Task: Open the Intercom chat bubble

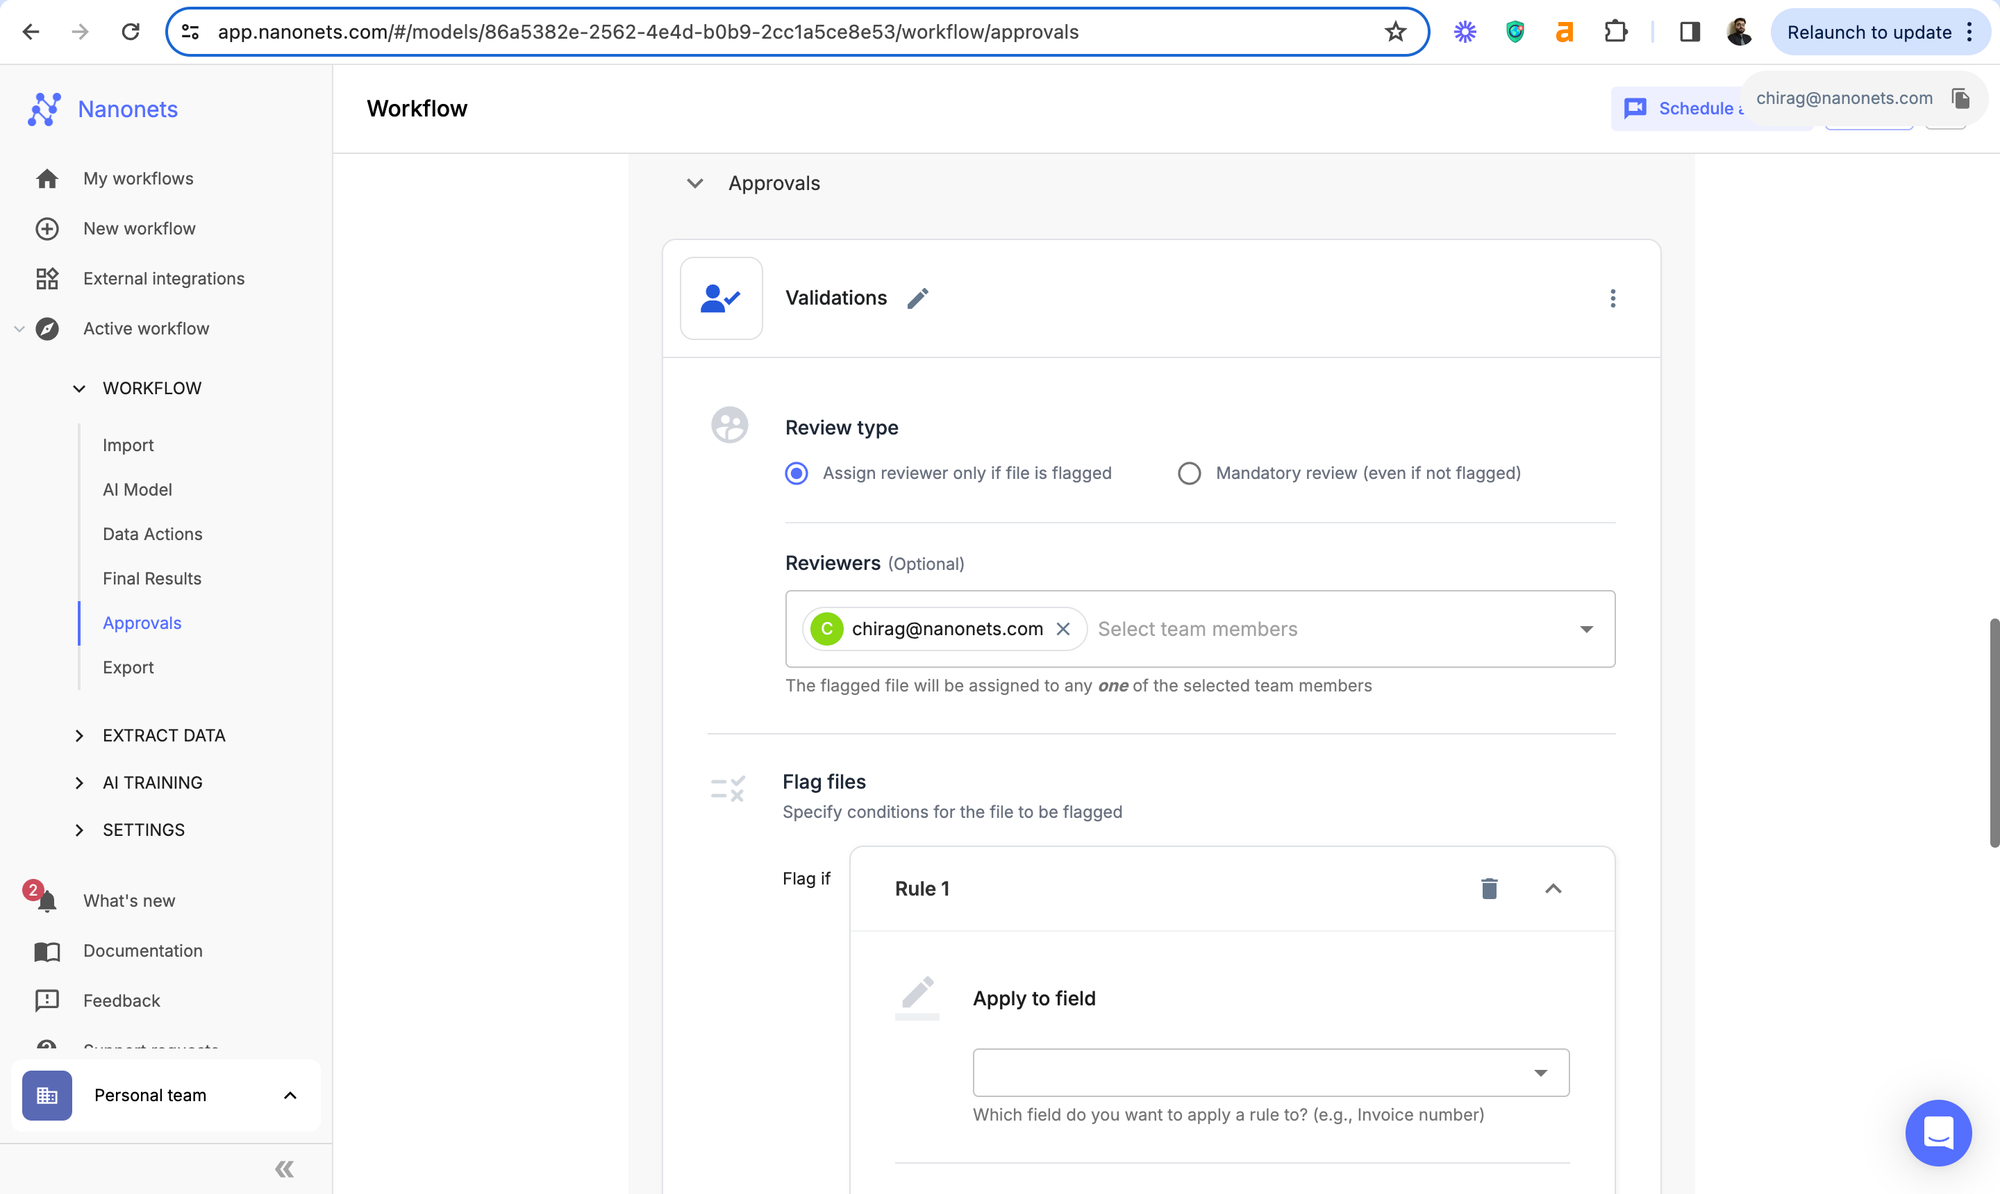Action: click(1937, 1132)
